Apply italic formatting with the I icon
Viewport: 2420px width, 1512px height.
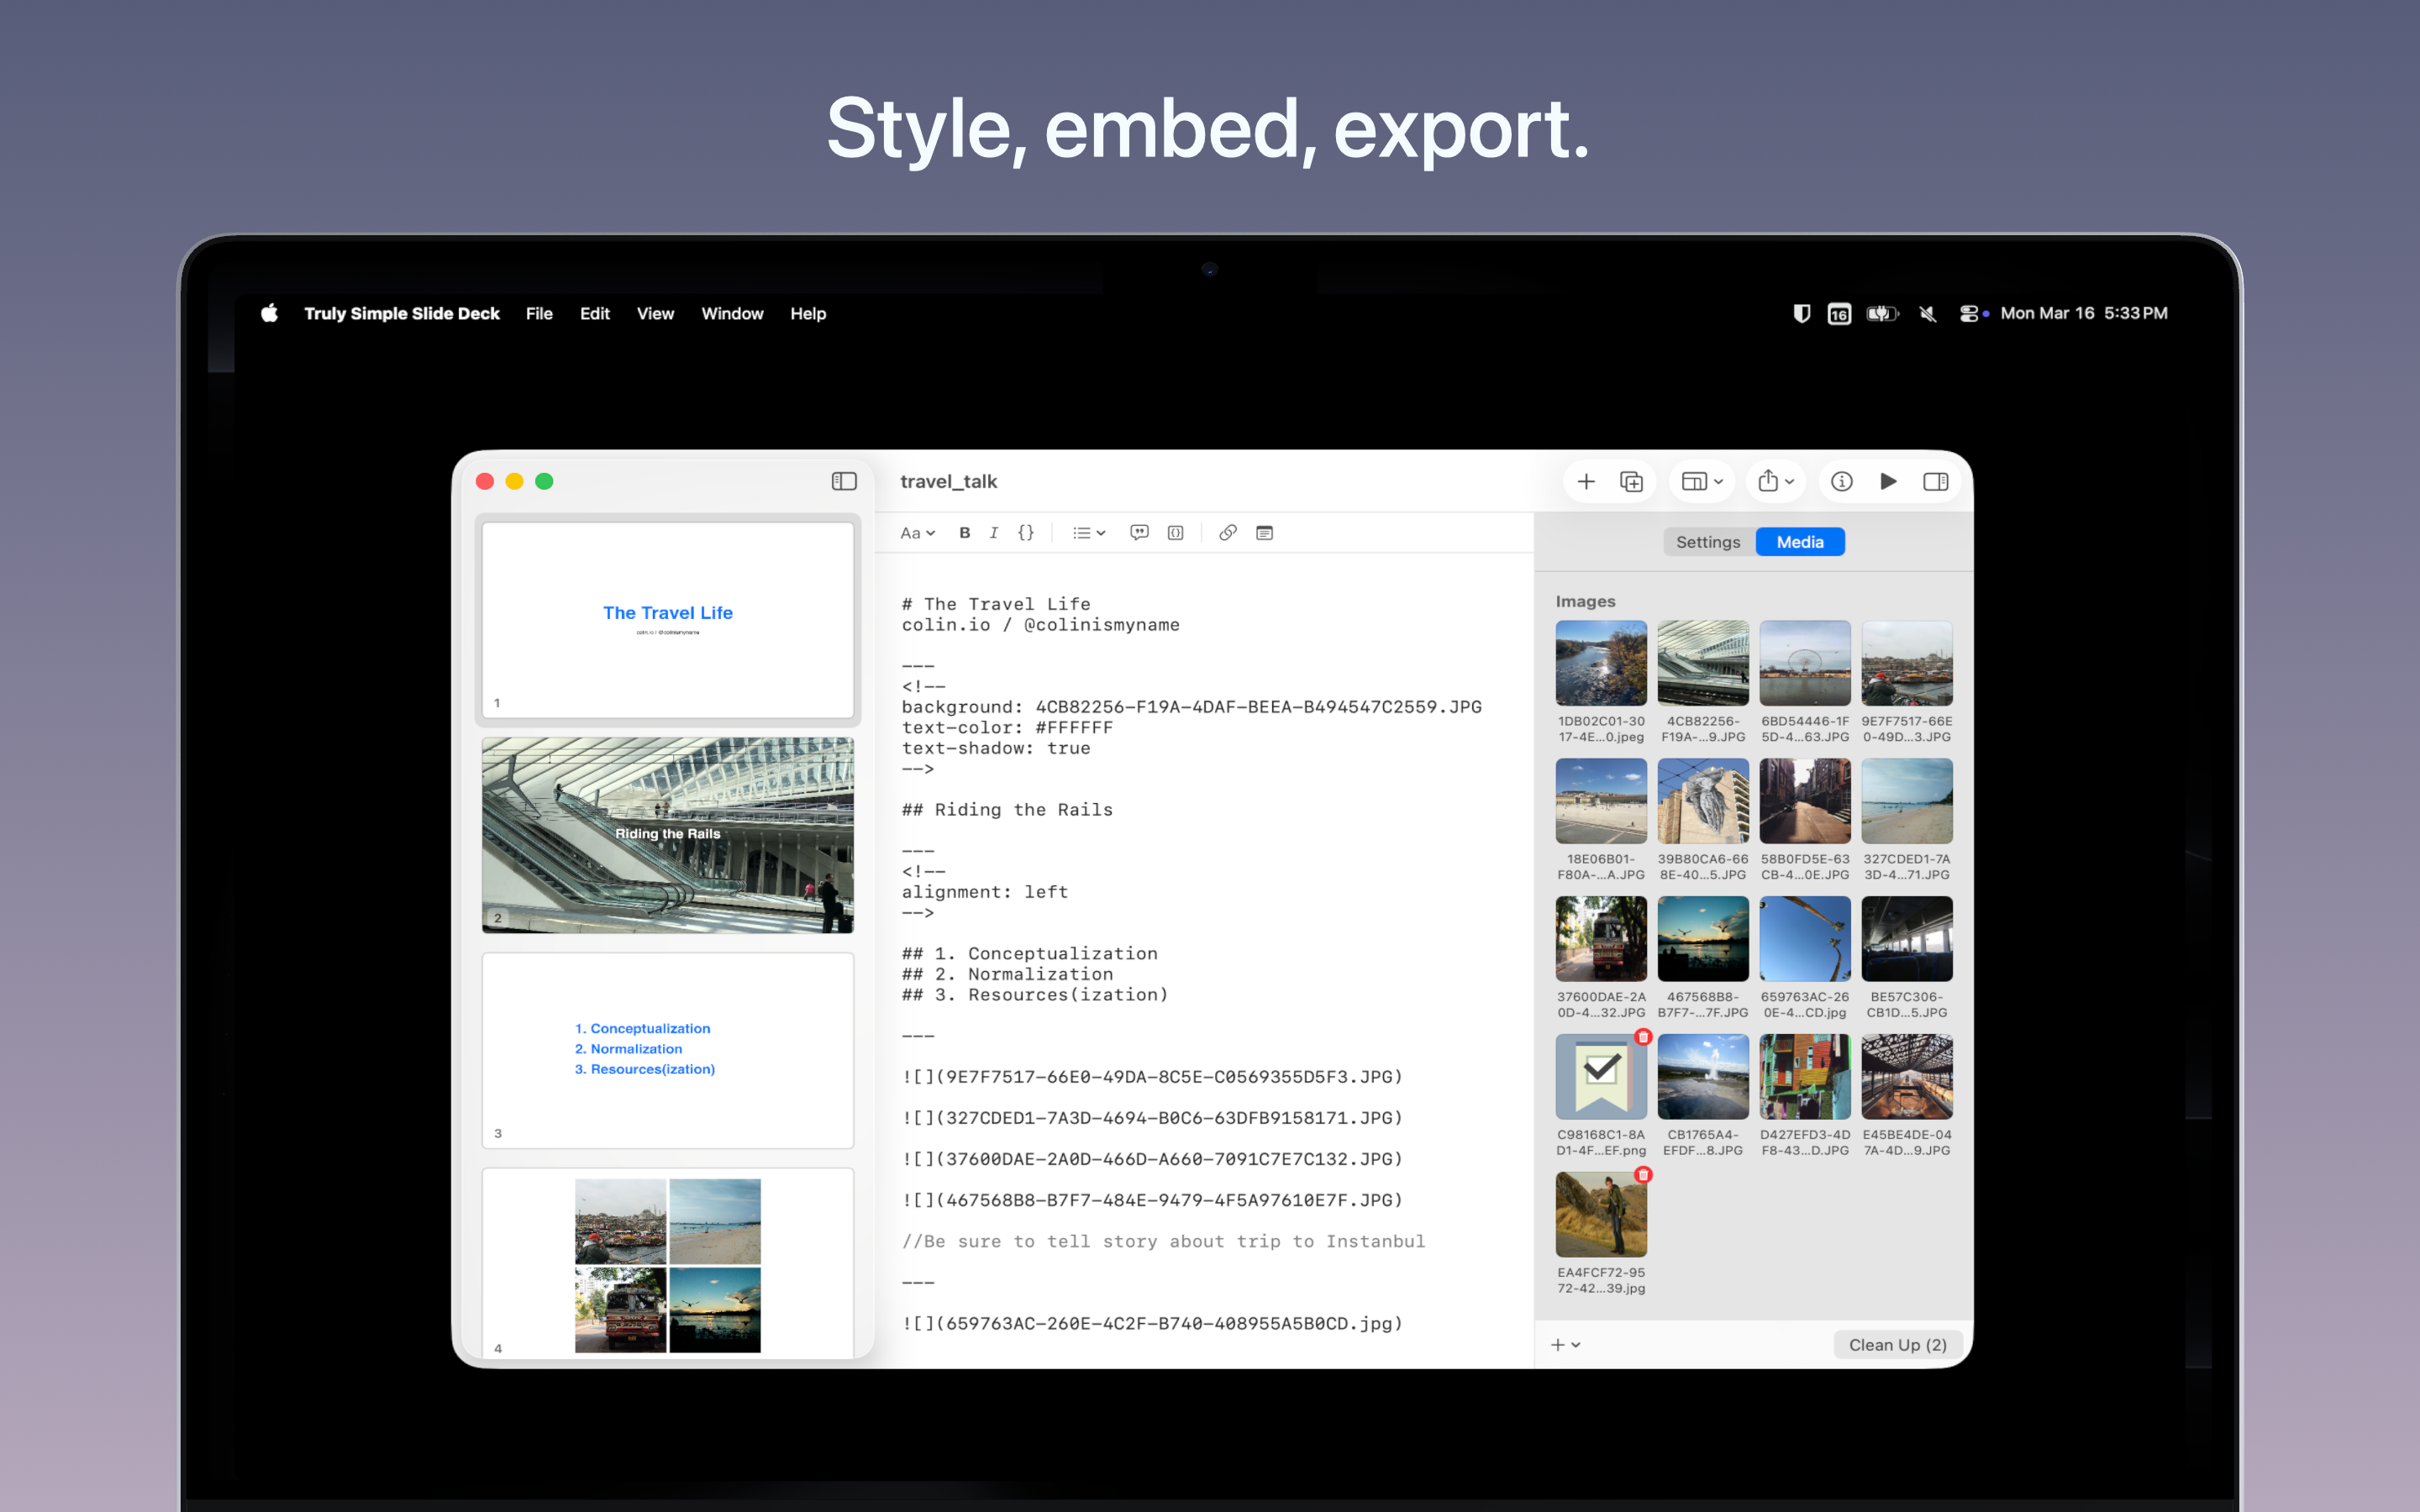coord(994,533)
